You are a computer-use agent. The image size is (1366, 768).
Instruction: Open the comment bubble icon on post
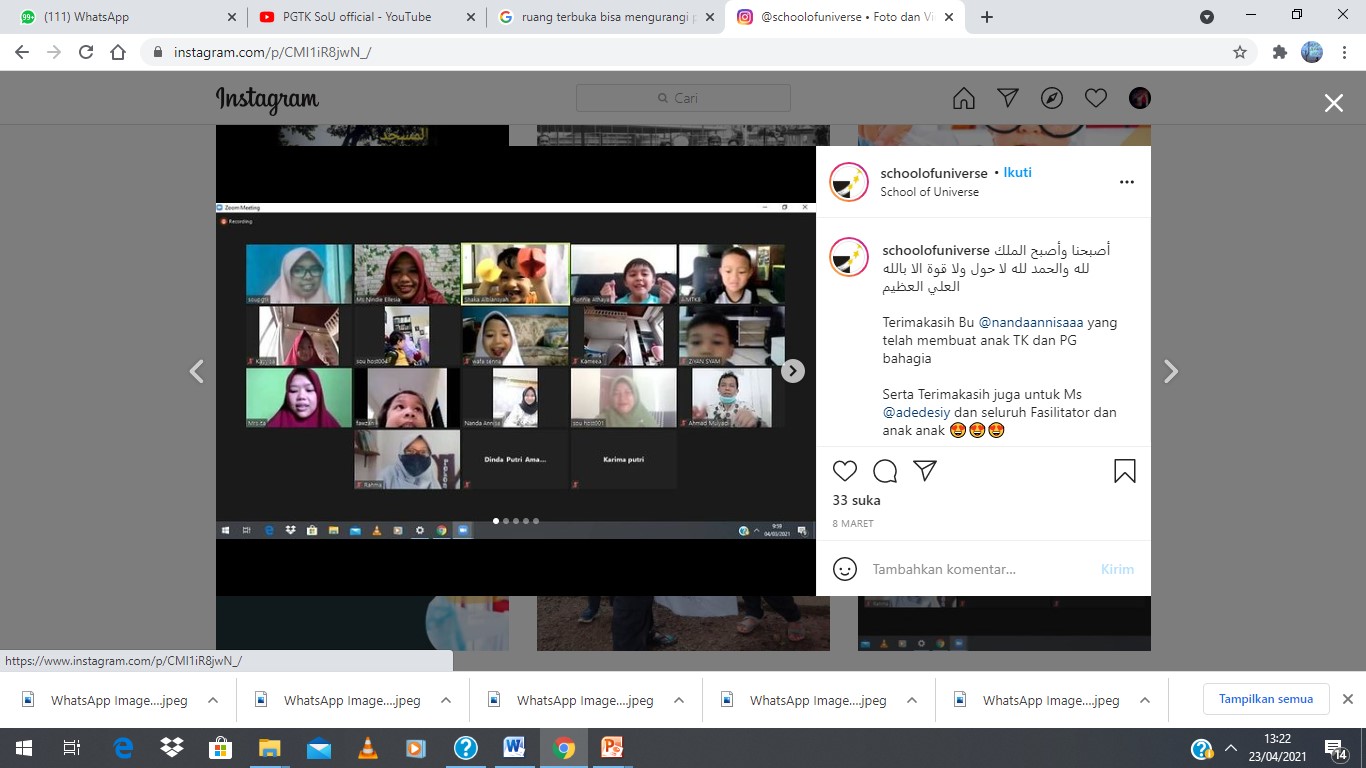[x=885, y=471]
